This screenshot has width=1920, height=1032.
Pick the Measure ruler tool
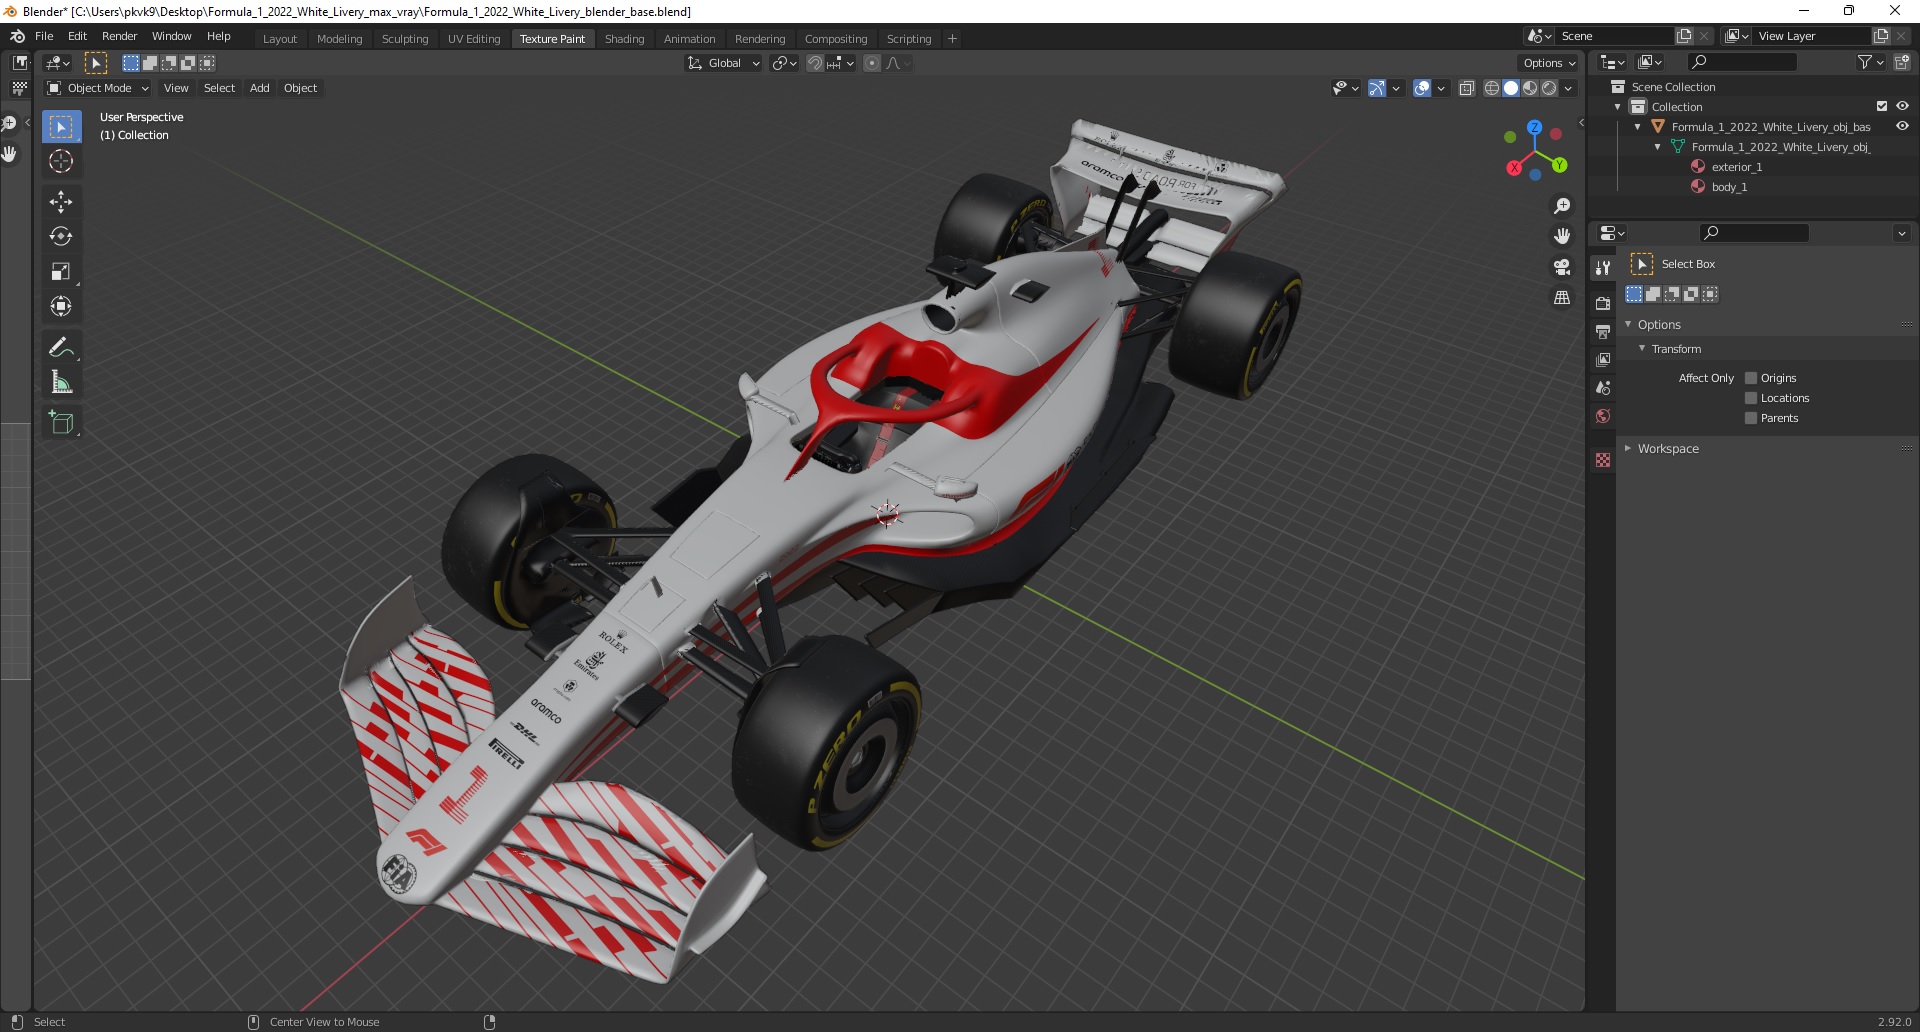[x=61, y=382]
